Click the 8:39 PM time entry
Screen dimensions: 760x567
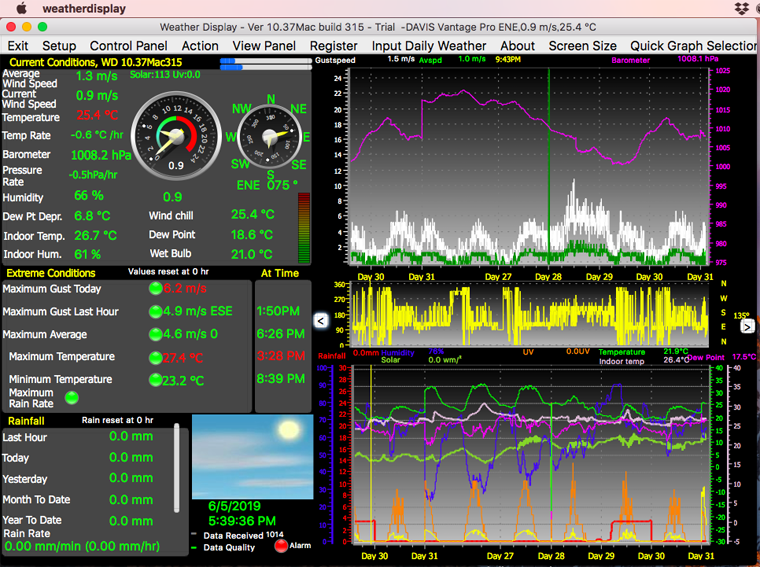click(x=281, y=378)
